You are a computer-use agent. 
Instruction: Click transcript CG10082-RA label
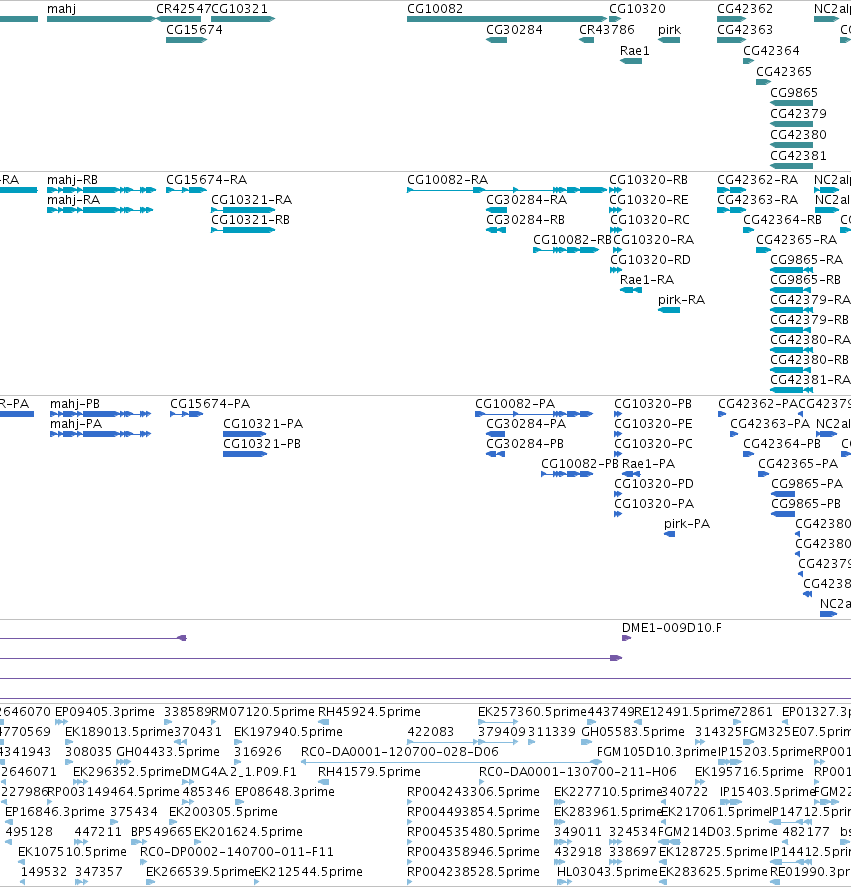pos(447,179)
